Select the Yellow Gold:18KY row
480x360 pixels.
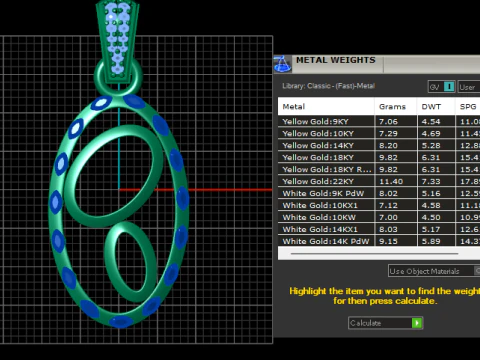379,157
